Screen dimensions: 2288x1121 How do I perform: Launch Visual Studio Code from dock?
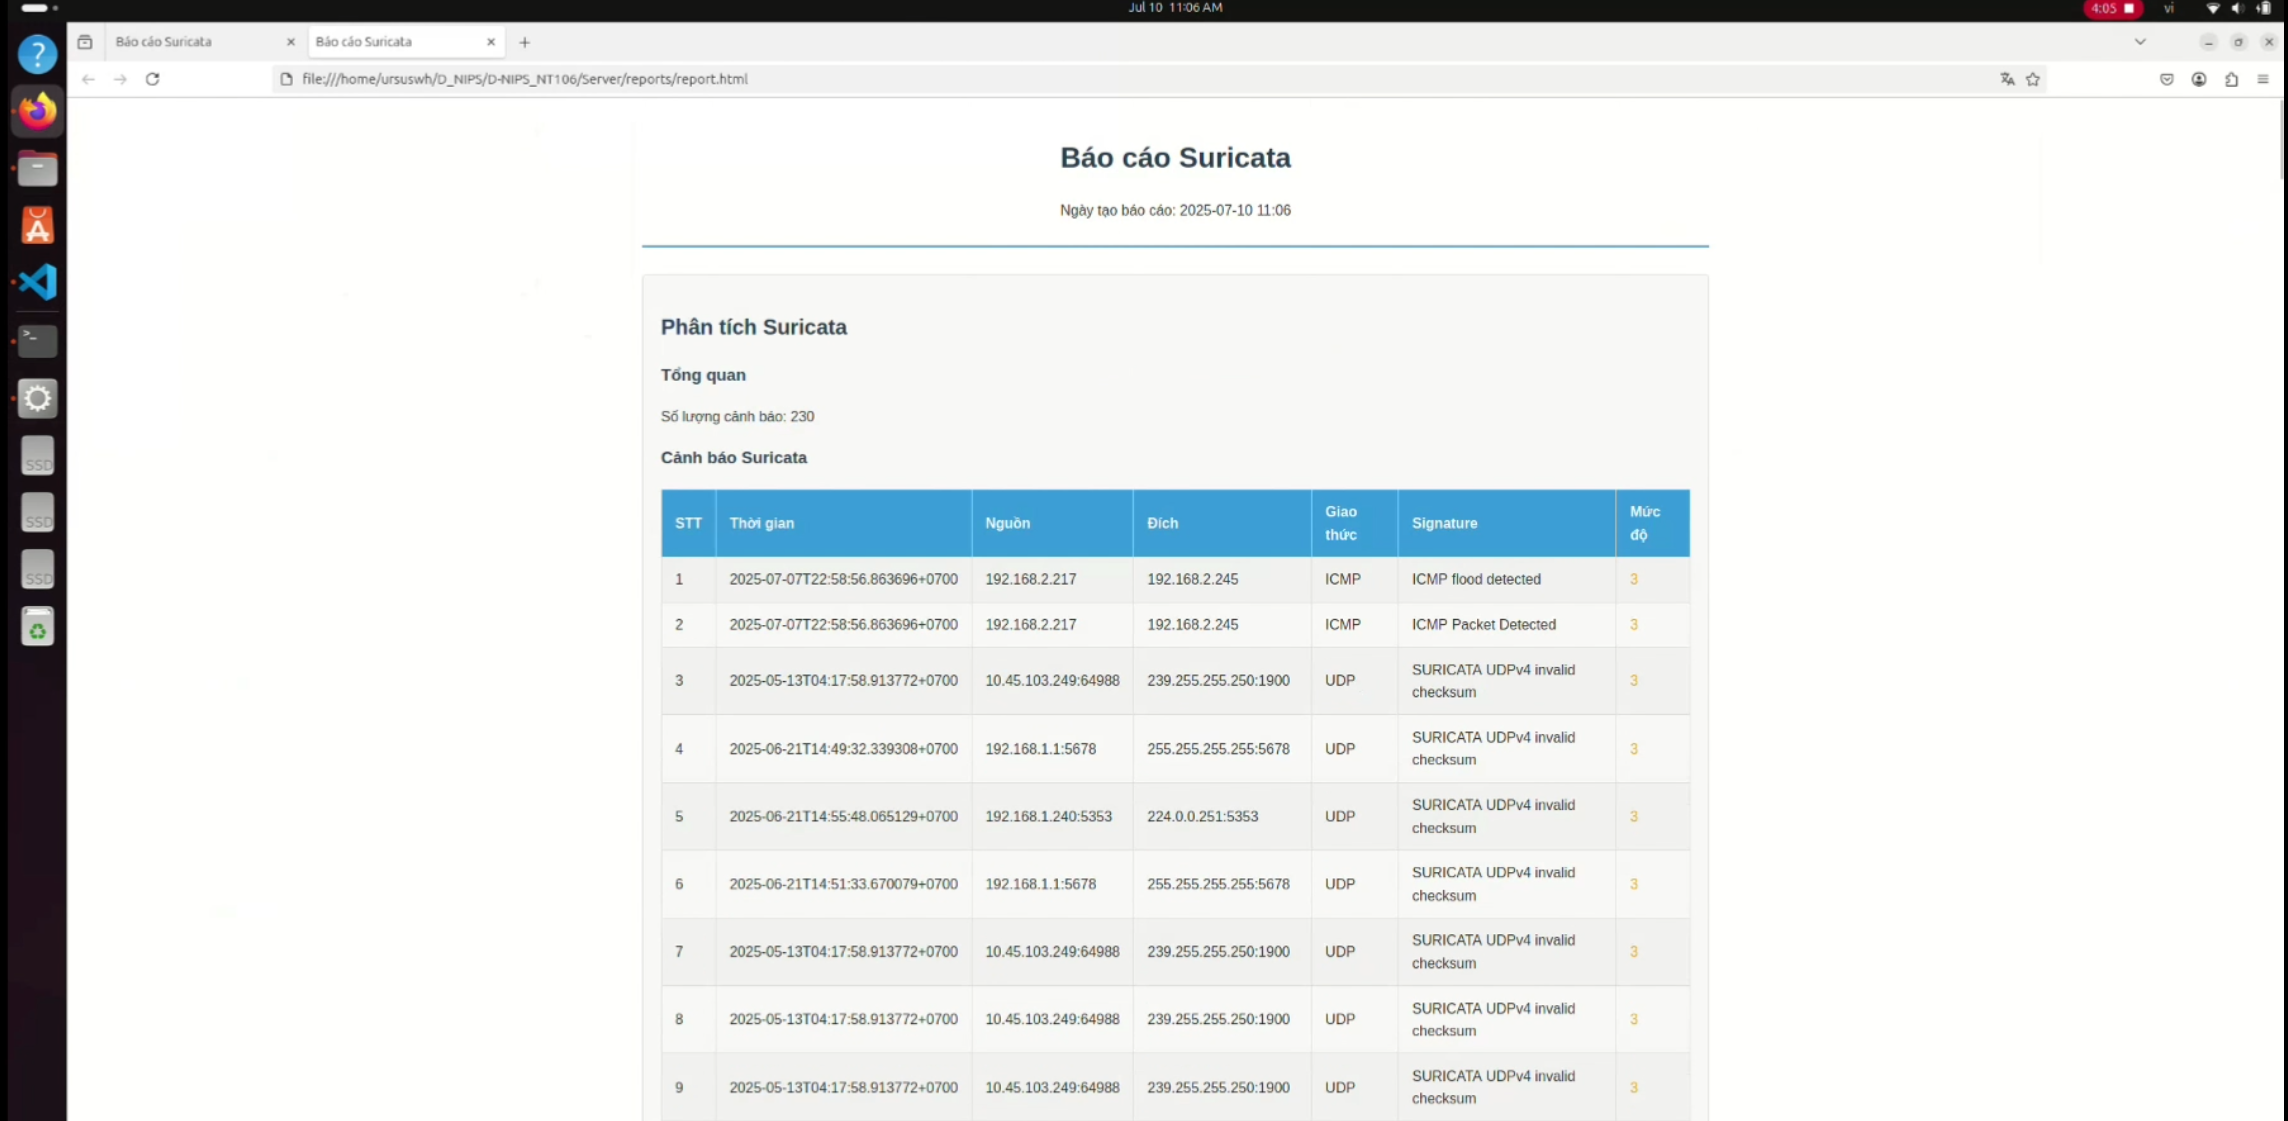coord(37,282)
